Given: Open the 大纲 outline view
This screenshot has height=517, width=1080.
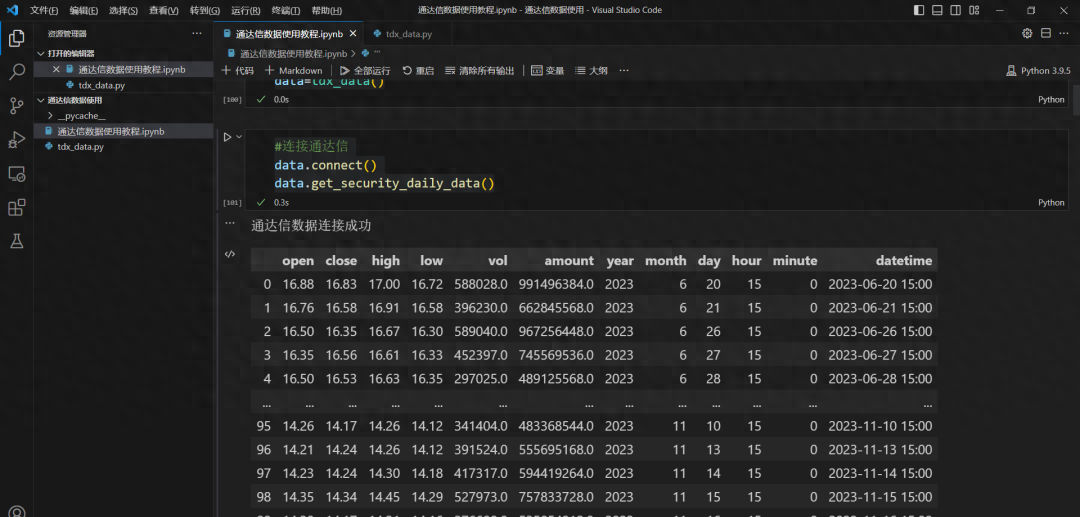Looking at the screenshot, I should pos(592,70).
